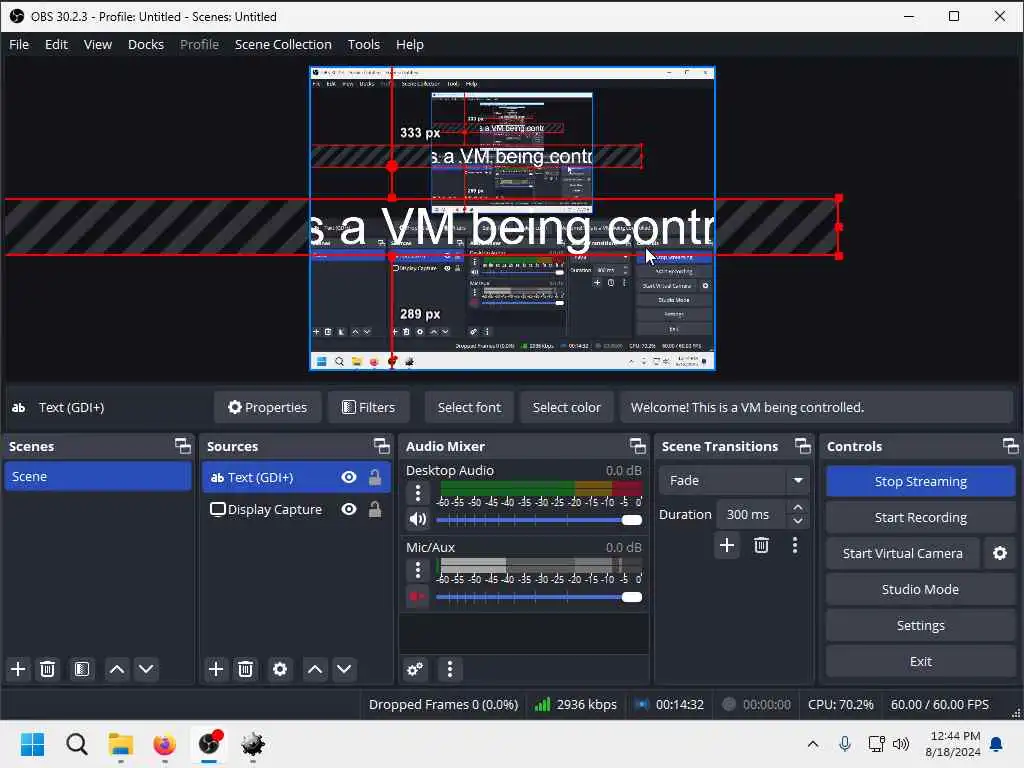Move source up in Sources panel
1024x768 pixels.
coord(315,669)
